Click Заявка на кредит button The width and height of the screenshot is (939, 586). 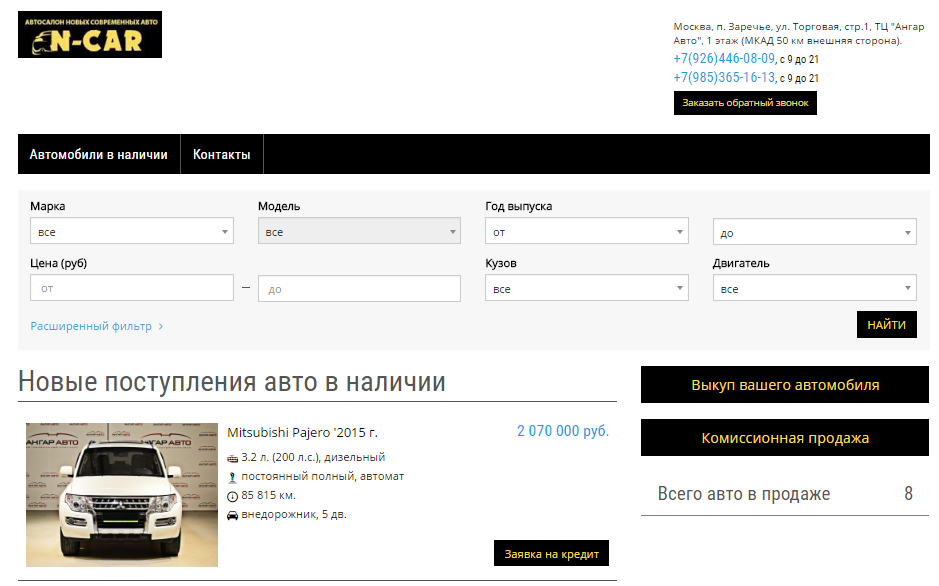click(x=552, y=554)
